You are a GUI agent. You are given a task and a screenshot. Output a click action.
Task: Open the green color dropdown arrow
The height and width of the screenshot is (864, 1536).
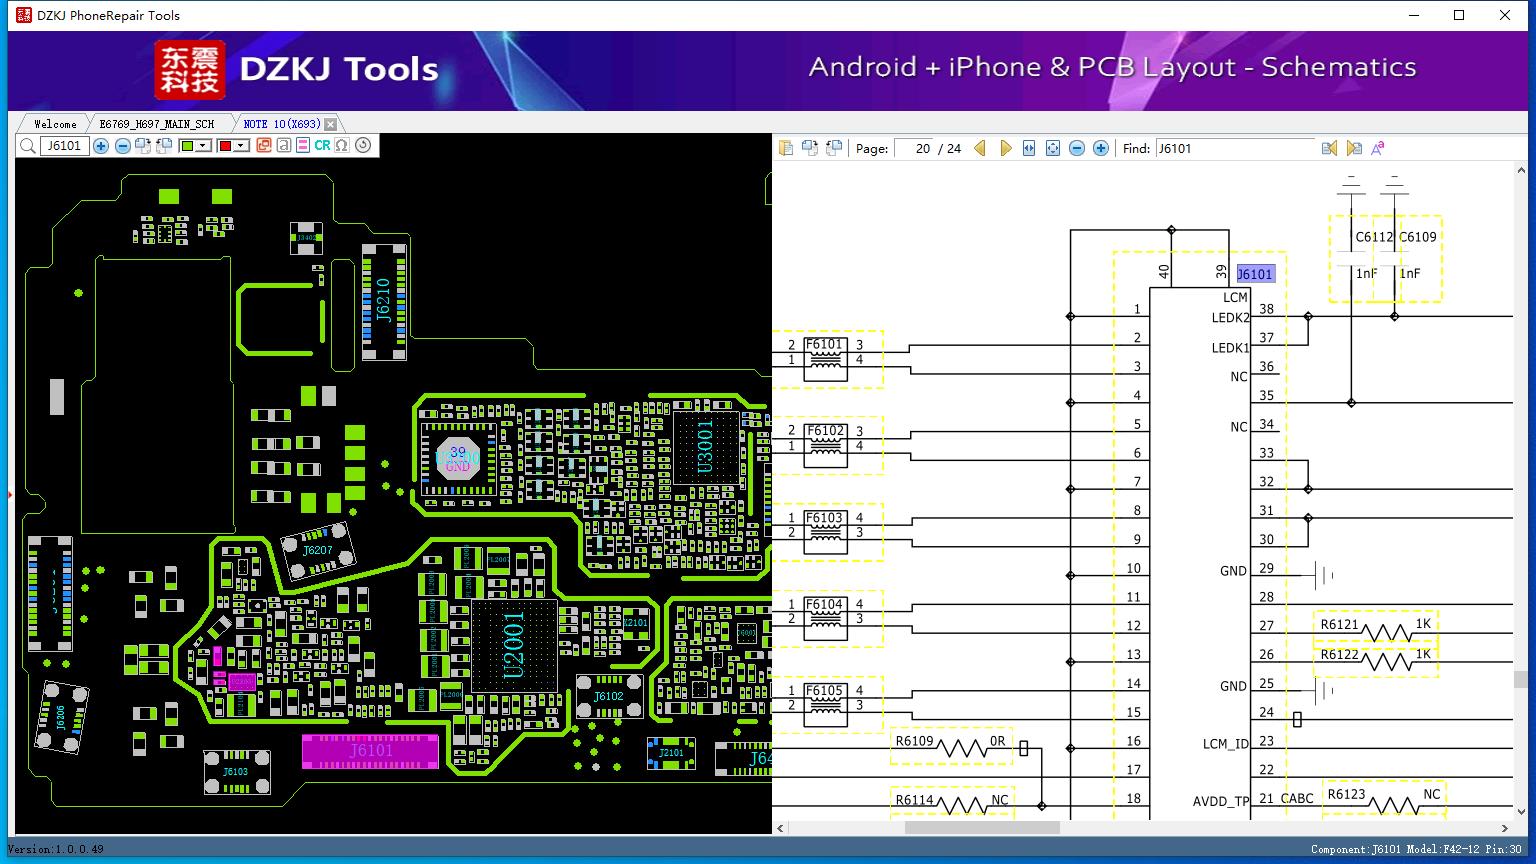203,146
